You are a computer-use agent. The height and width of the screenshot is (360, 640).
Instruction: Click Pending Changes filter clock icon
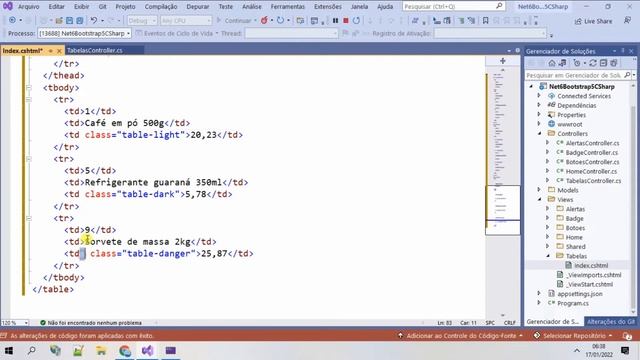(x=577, y=63)
